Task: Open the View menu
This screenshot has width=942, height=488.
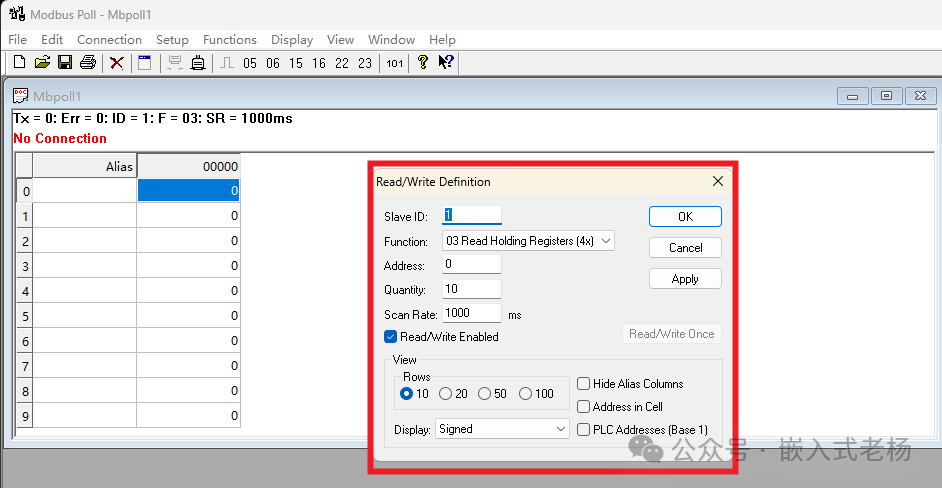Action: tap(340, 40)
